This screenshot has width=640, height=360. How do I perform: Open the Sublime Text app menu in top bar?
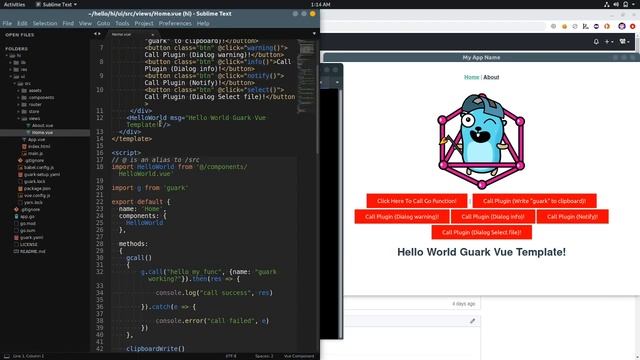[x=56, y=4]
